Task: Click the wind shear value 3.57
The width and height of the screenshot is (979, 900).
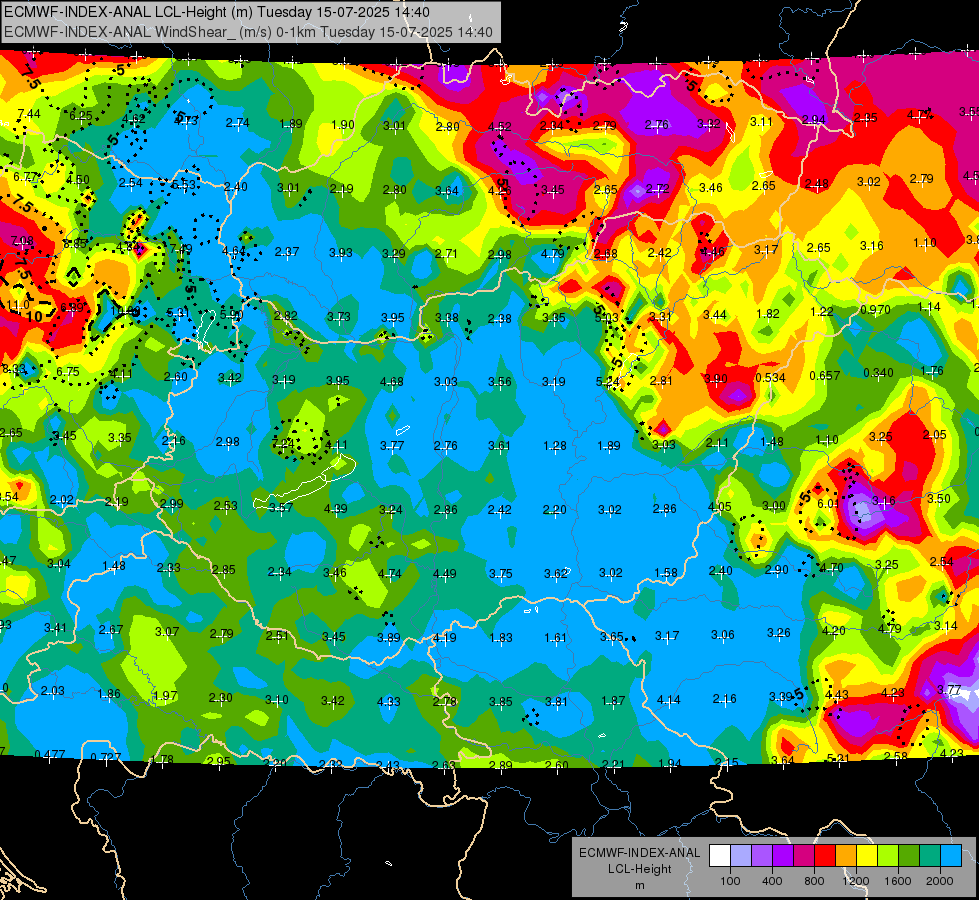Action: click(x=281, y=508)
